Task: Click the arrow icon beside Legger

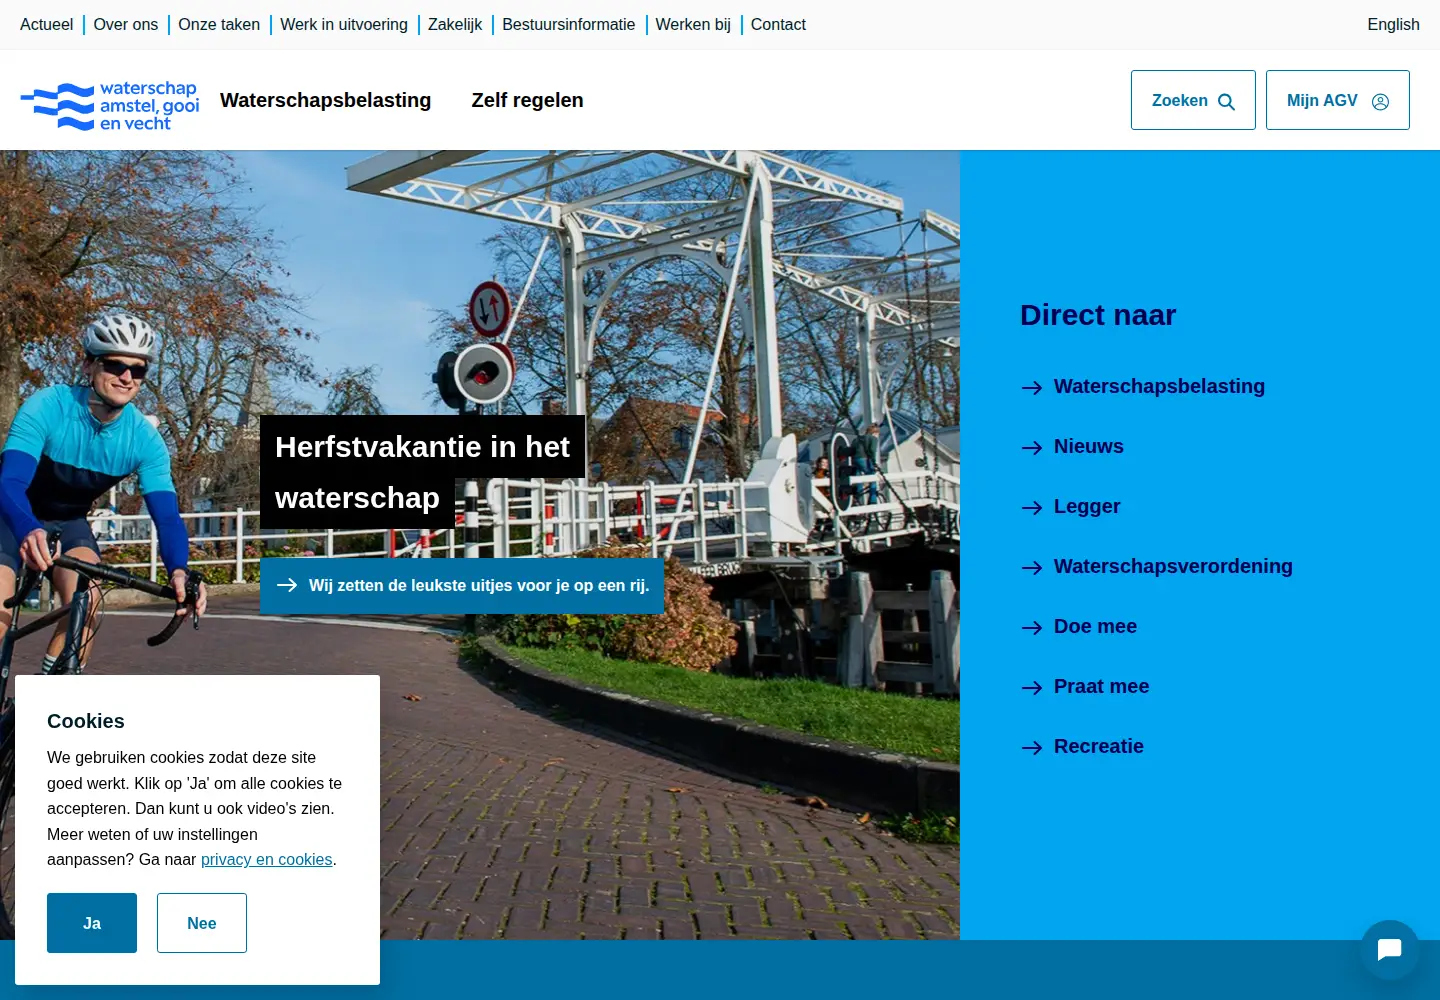Action: tap(1032, 508)
